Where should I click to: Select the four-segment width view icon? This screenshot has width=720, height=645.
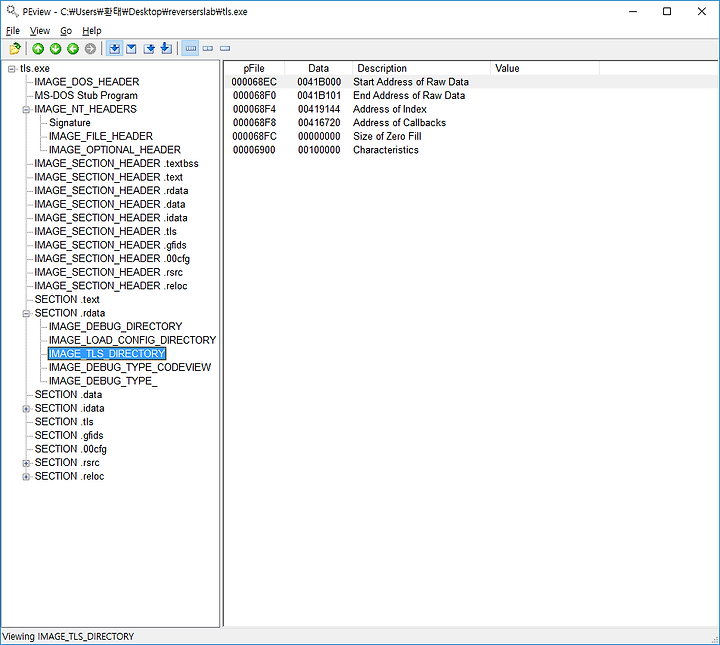pos(191,48)
